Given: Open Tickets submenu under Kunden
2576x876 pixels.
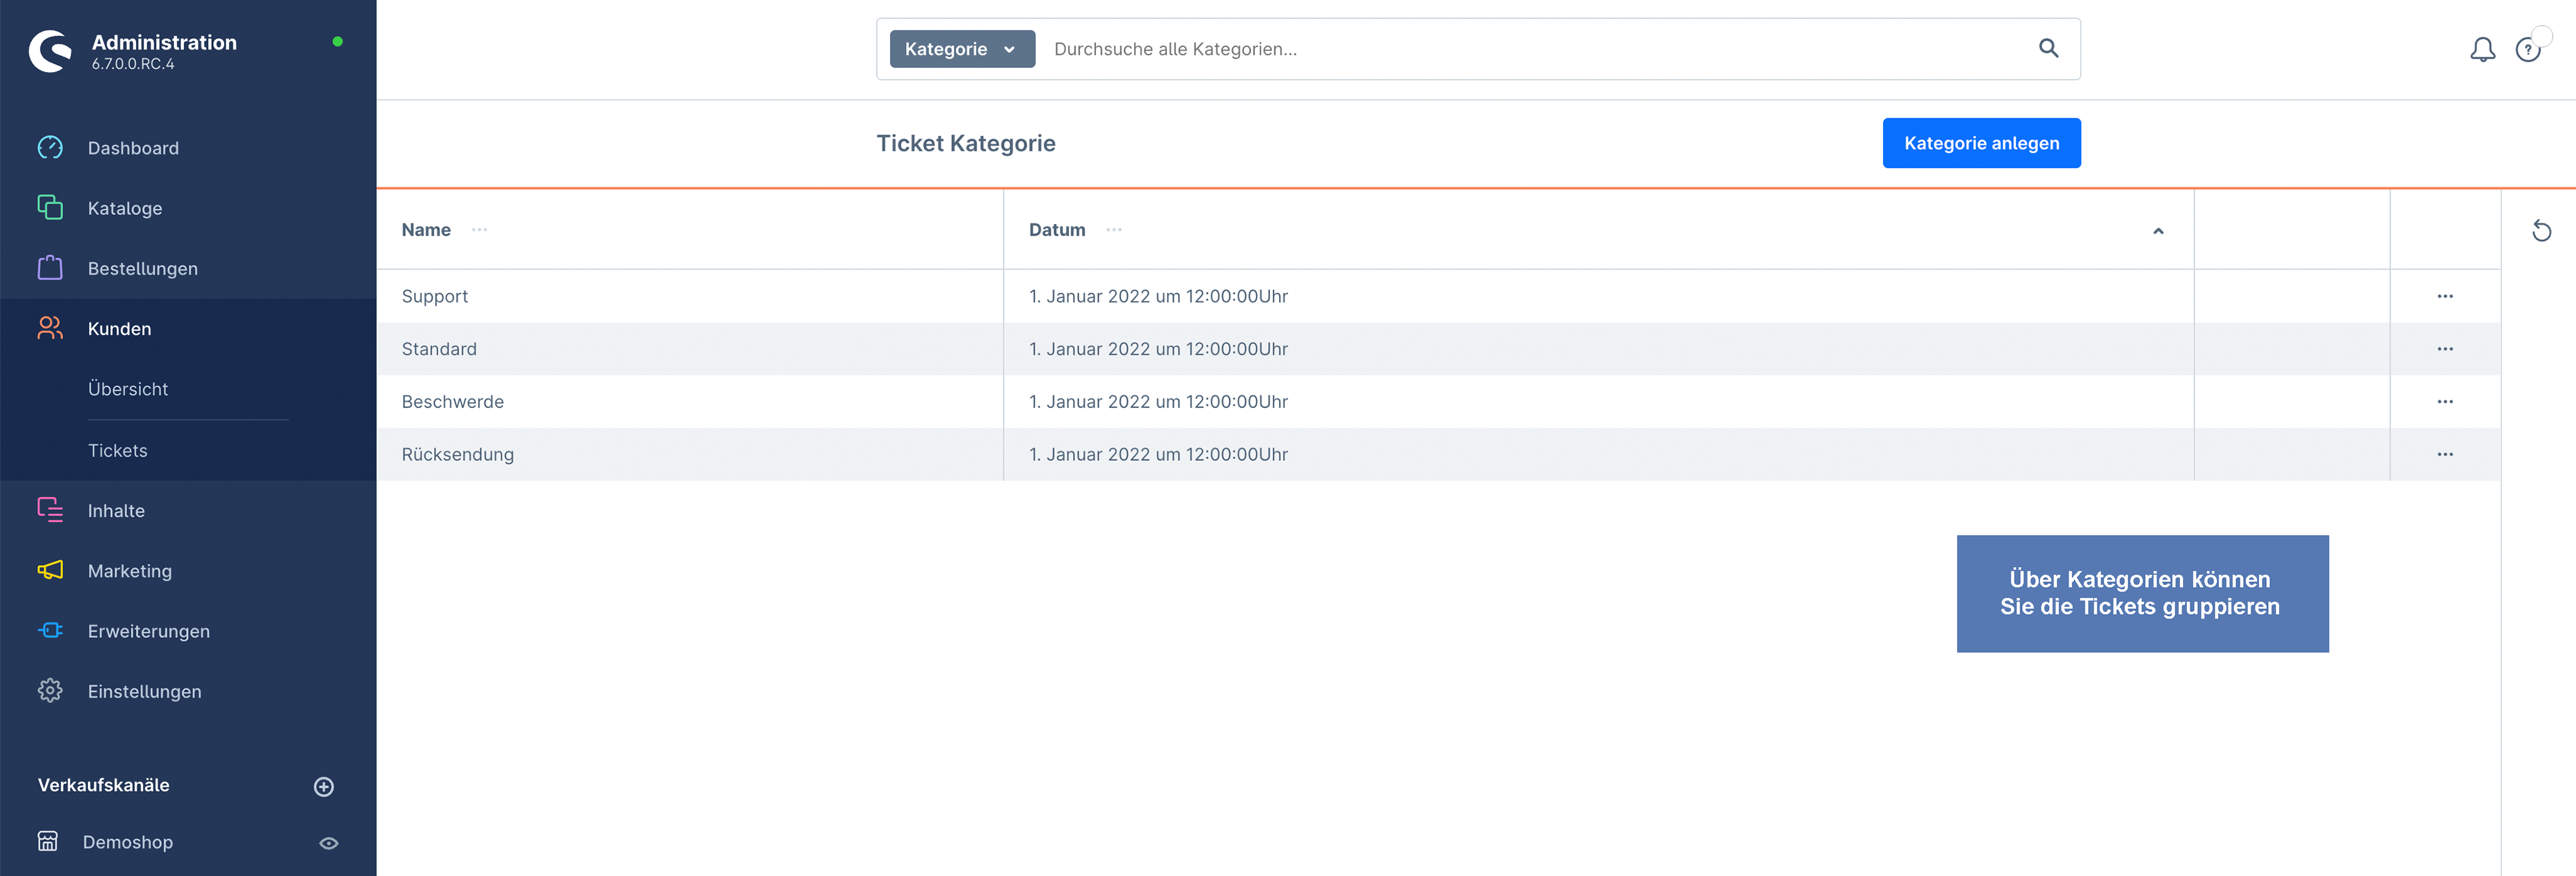Looking at the screenshot, I should click(x=118, y=450).
